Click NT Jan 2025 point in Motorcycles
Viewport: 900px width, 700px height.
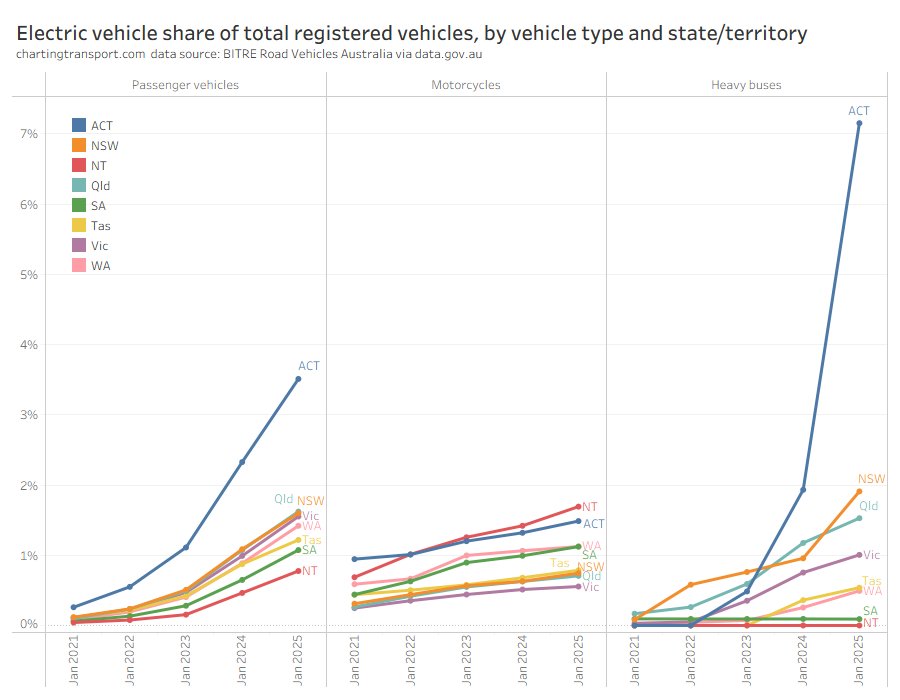point(578,506)
